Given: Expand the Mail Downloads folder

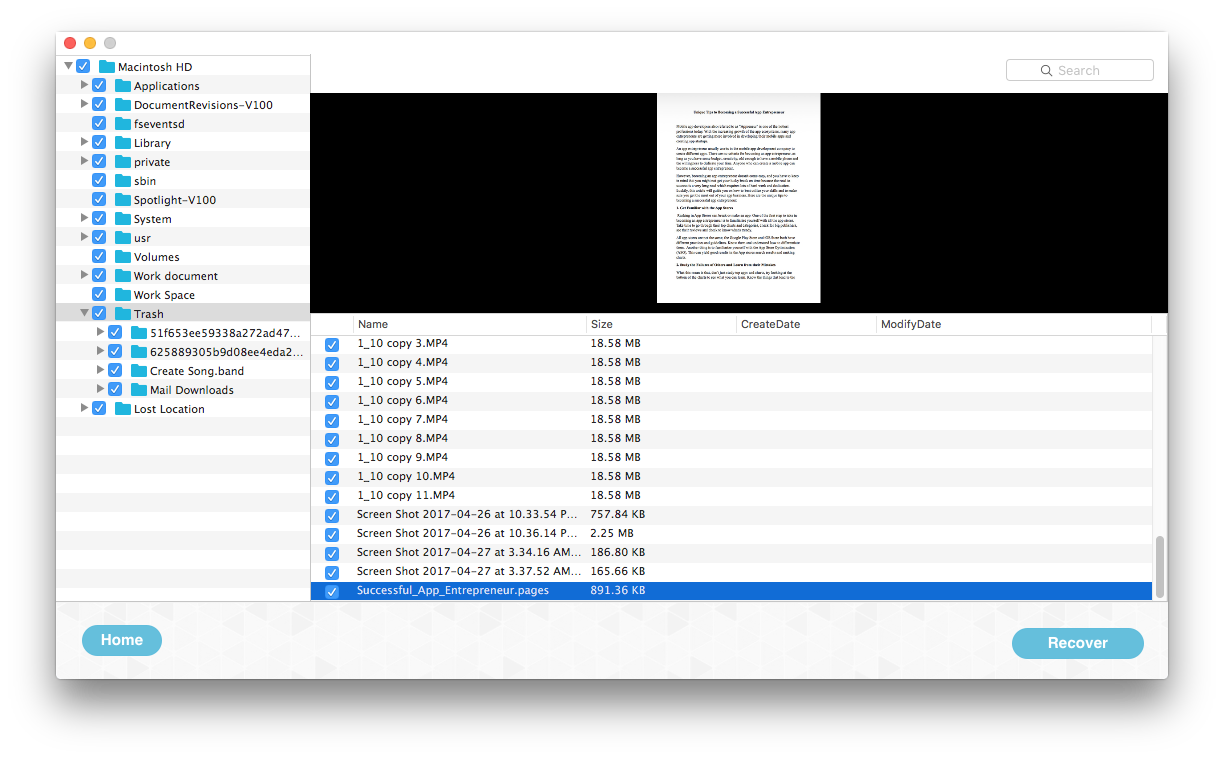Looking at the screenshot, I should click(100, 390).
